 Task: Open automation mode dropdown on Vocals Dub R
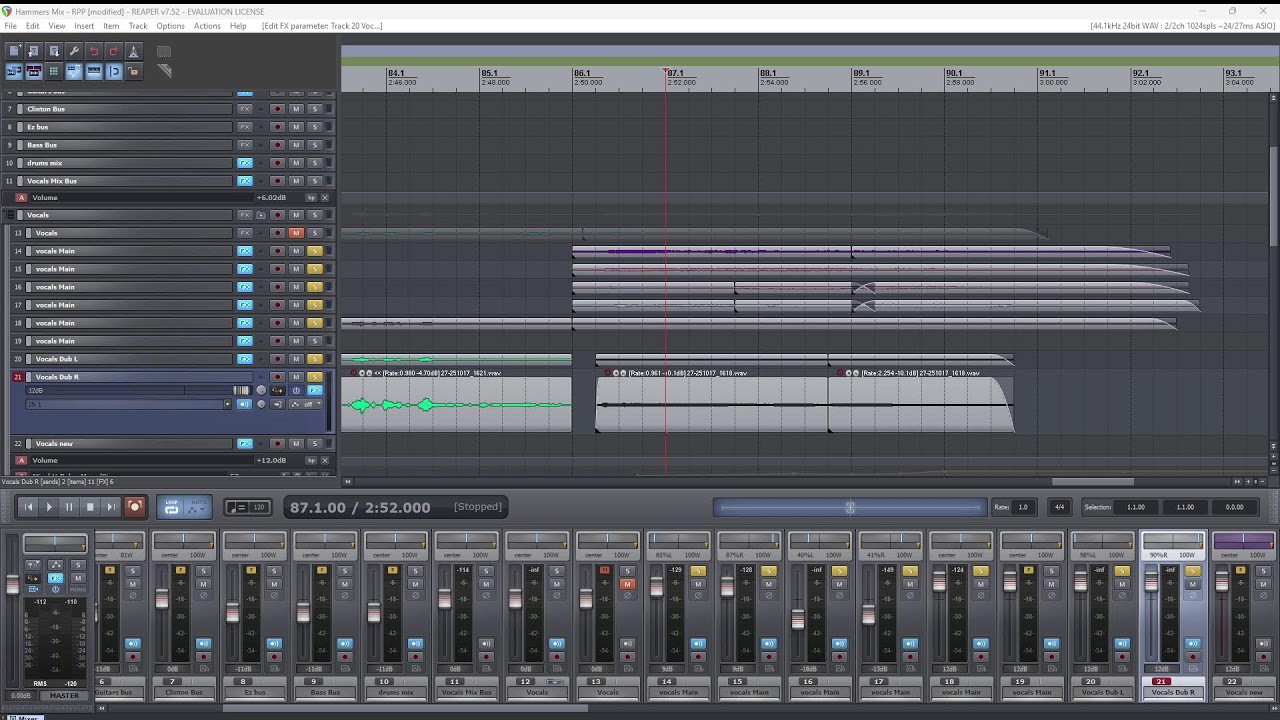(x=305, y=404)
